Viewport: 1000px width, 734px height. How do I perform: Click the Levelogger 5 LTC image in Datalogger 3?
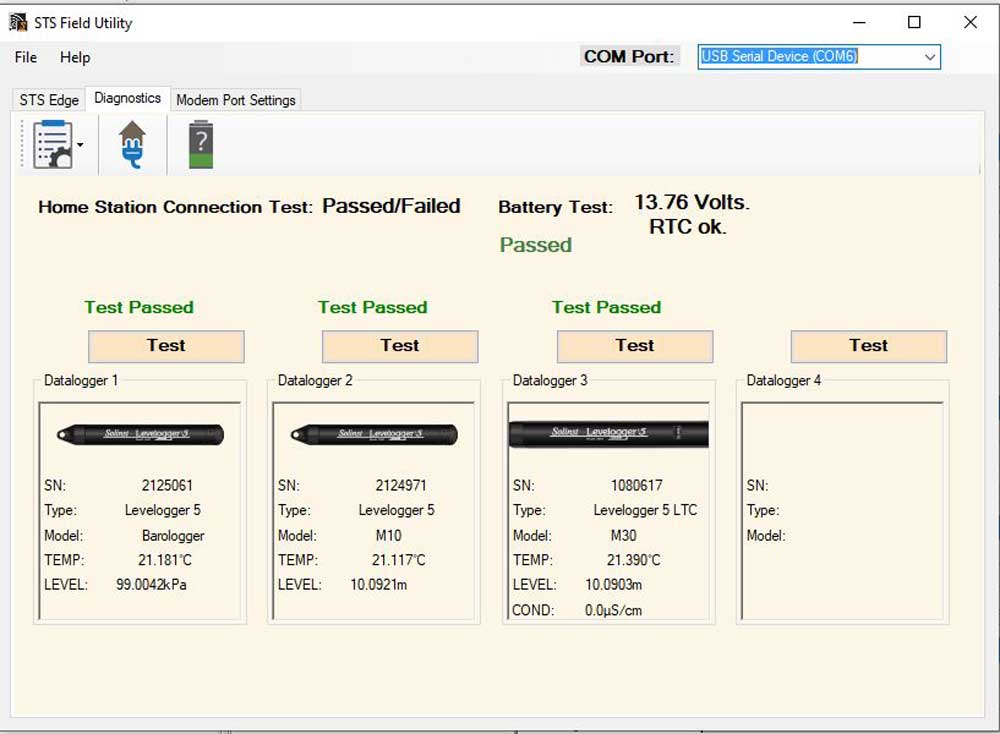click(x=607, y=430)
